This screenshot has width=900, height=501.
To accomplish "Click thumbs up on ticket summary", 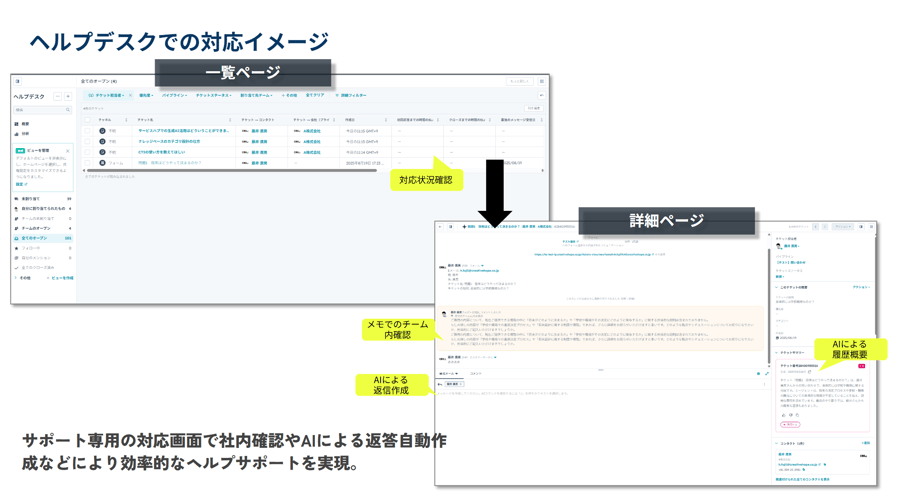I will (785, 414).
